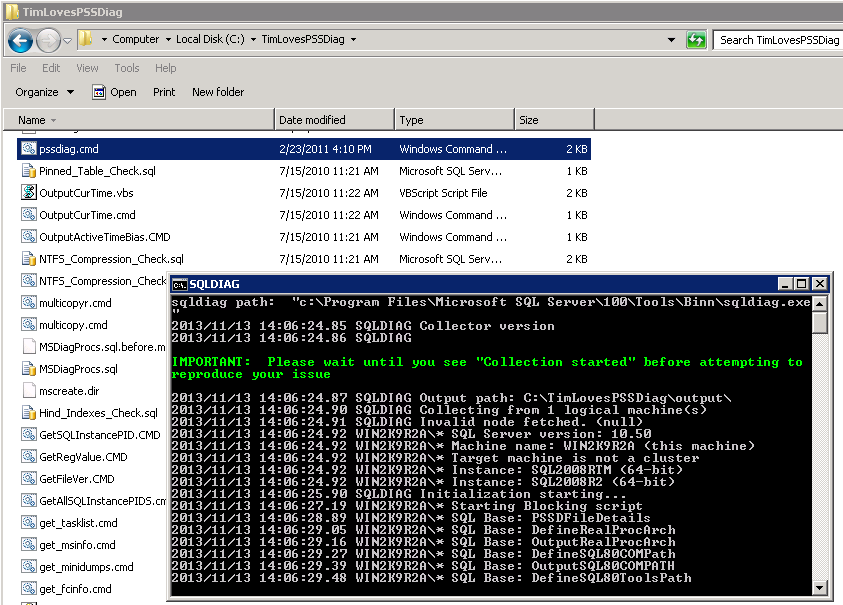Click the Search TimLovesPSSDiag box
Screen dimensions: 843x605
(778, 40)
